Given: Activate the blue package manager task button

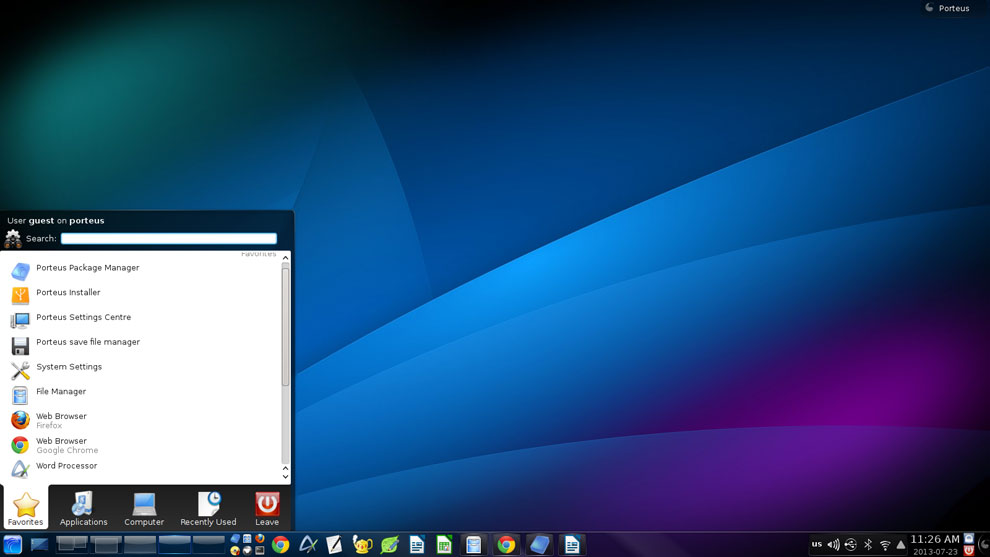Looking at the screenshot, I should [x=539, y=544].
